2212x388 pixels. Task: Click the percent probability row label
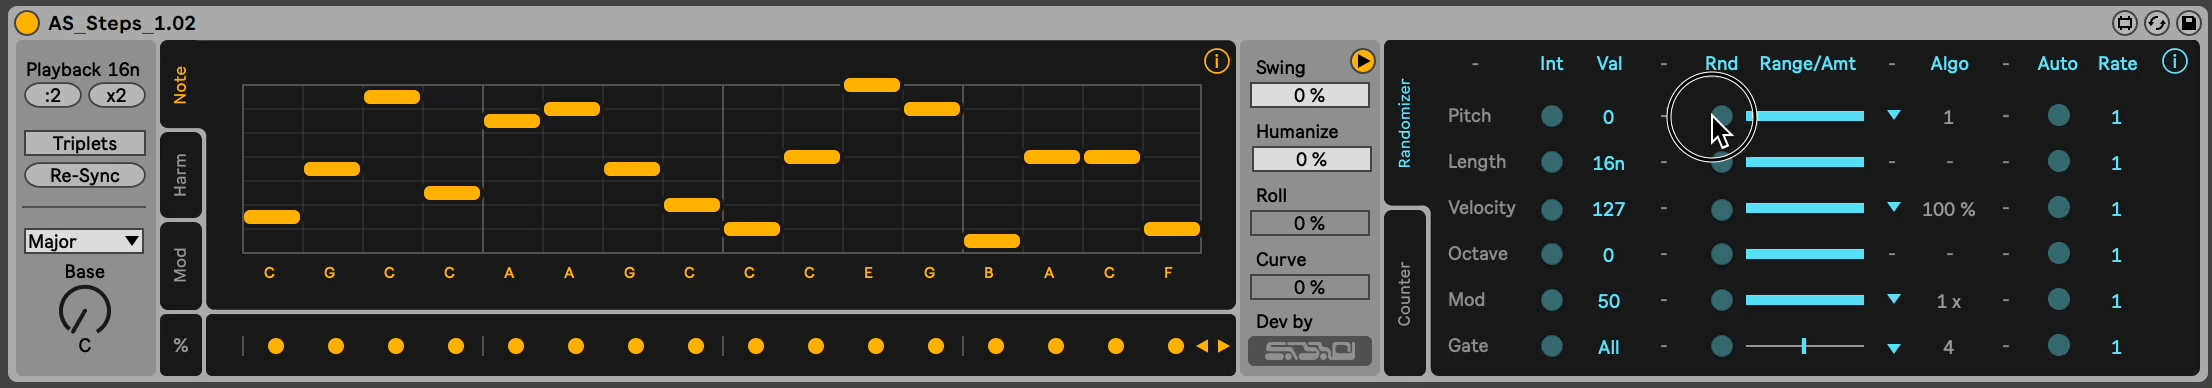(x=181, y=345)
